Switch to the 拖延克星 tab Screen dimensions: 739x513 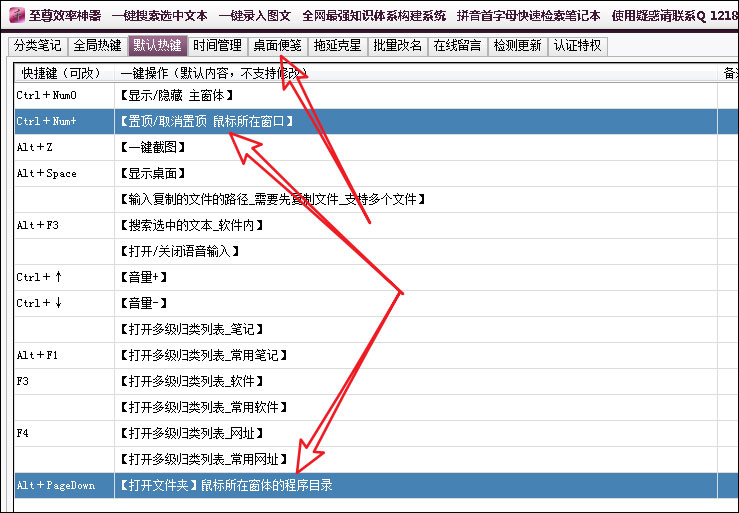pos(337,45)
